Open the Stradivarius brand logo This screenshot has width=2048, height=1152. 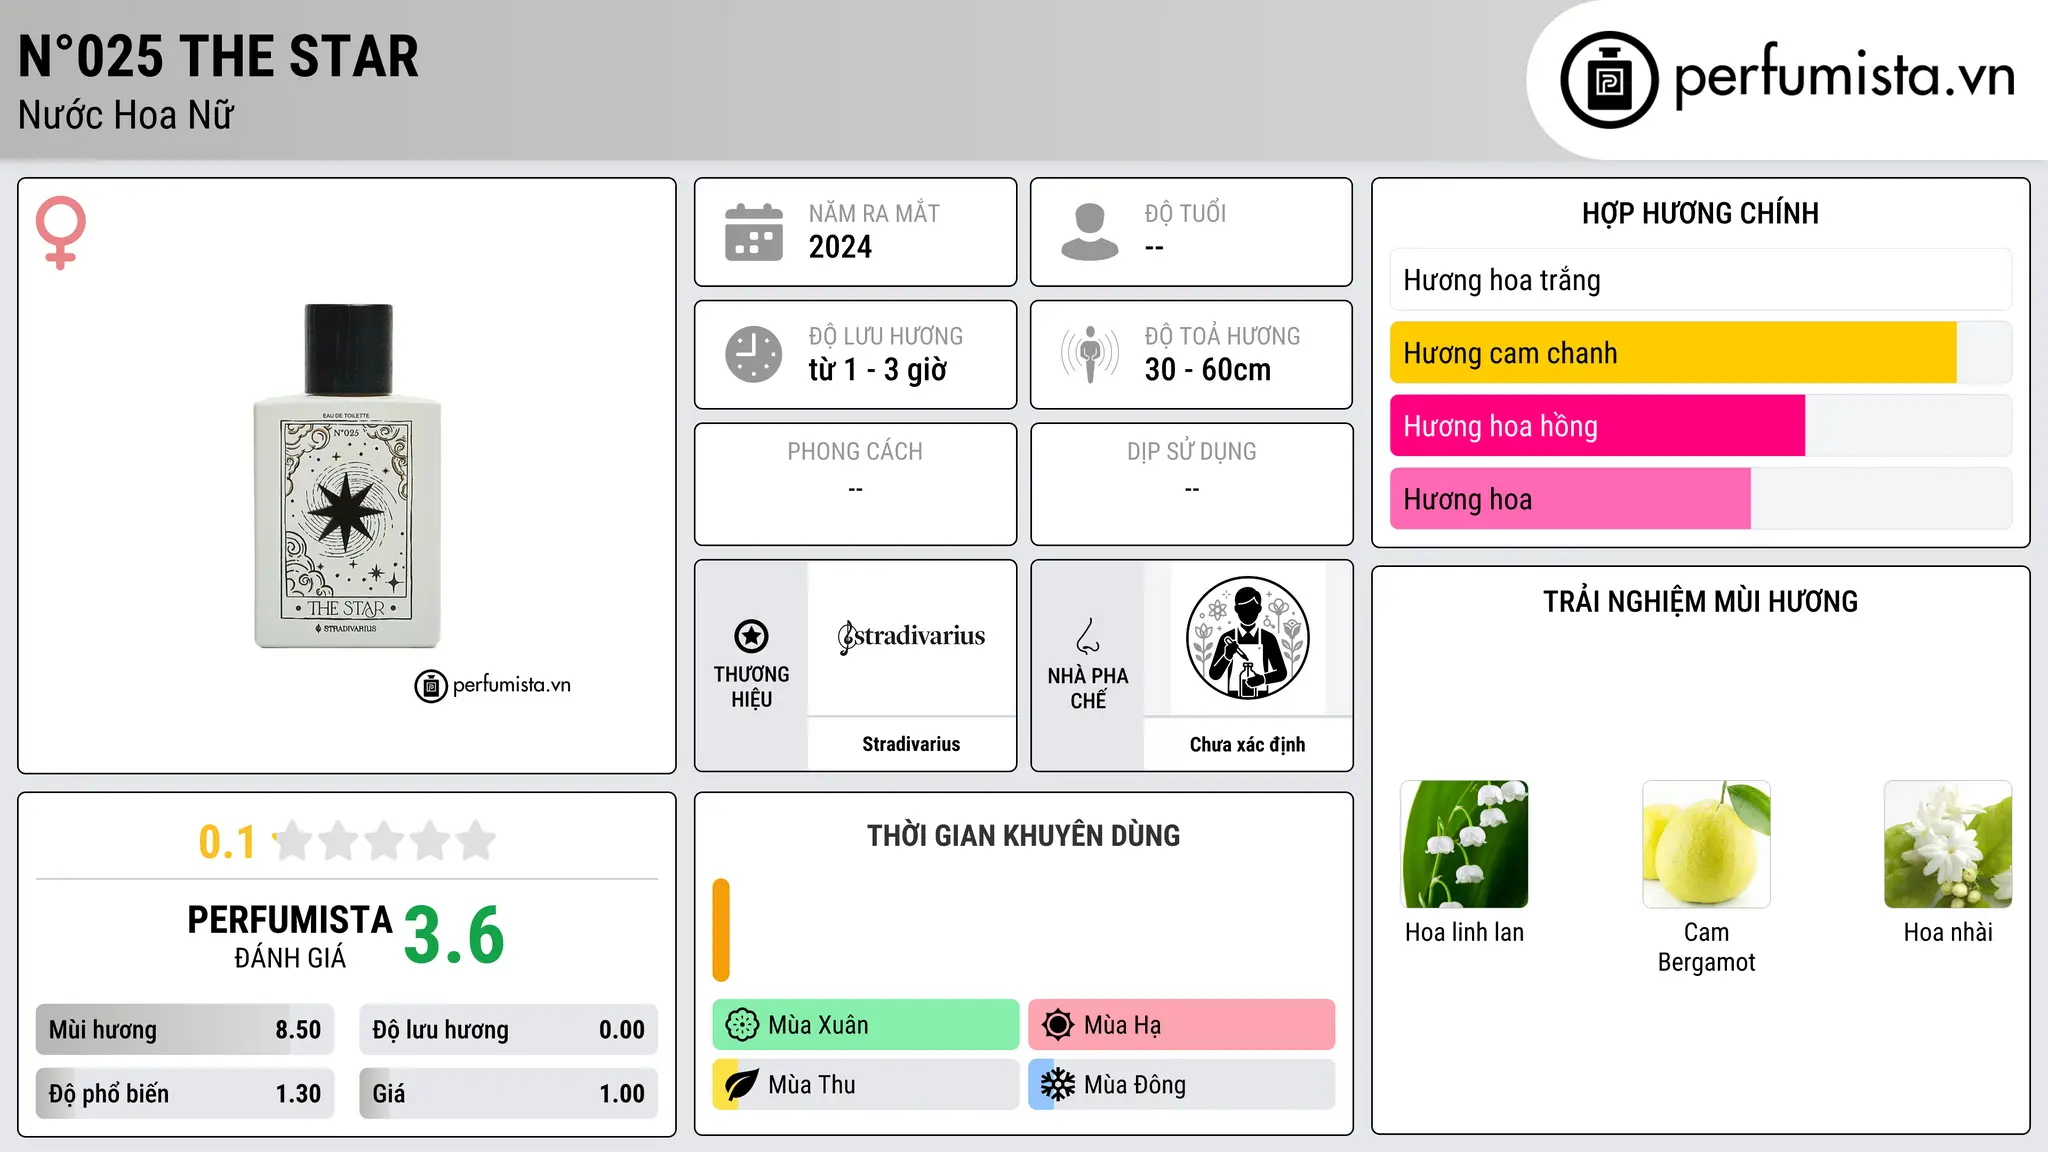coord(911,636)
